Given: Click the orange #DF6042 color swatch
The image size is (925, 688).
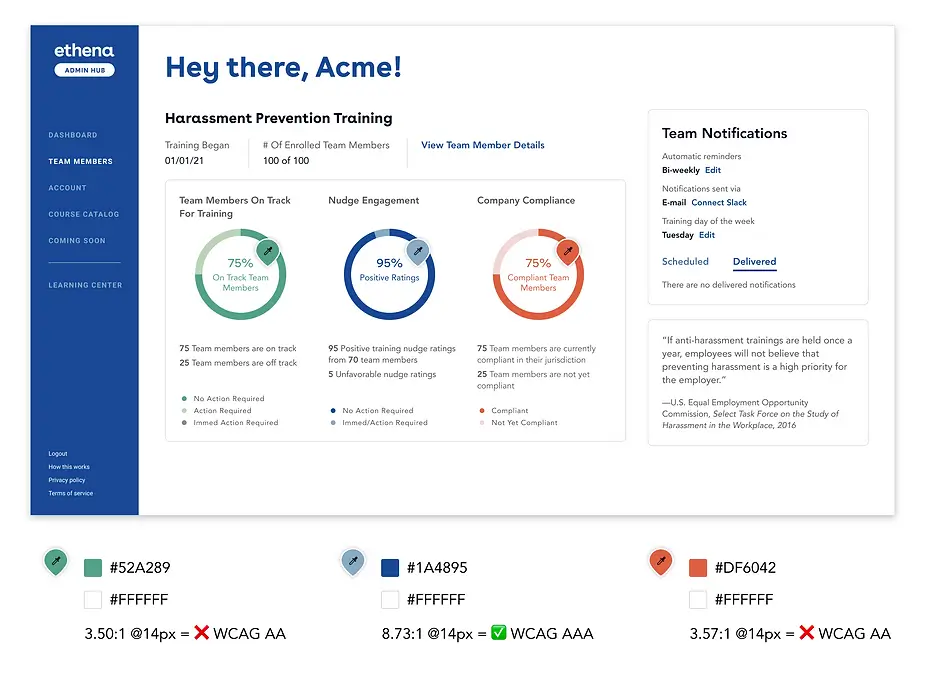Looking at the screenshot, I should point(698,568).
